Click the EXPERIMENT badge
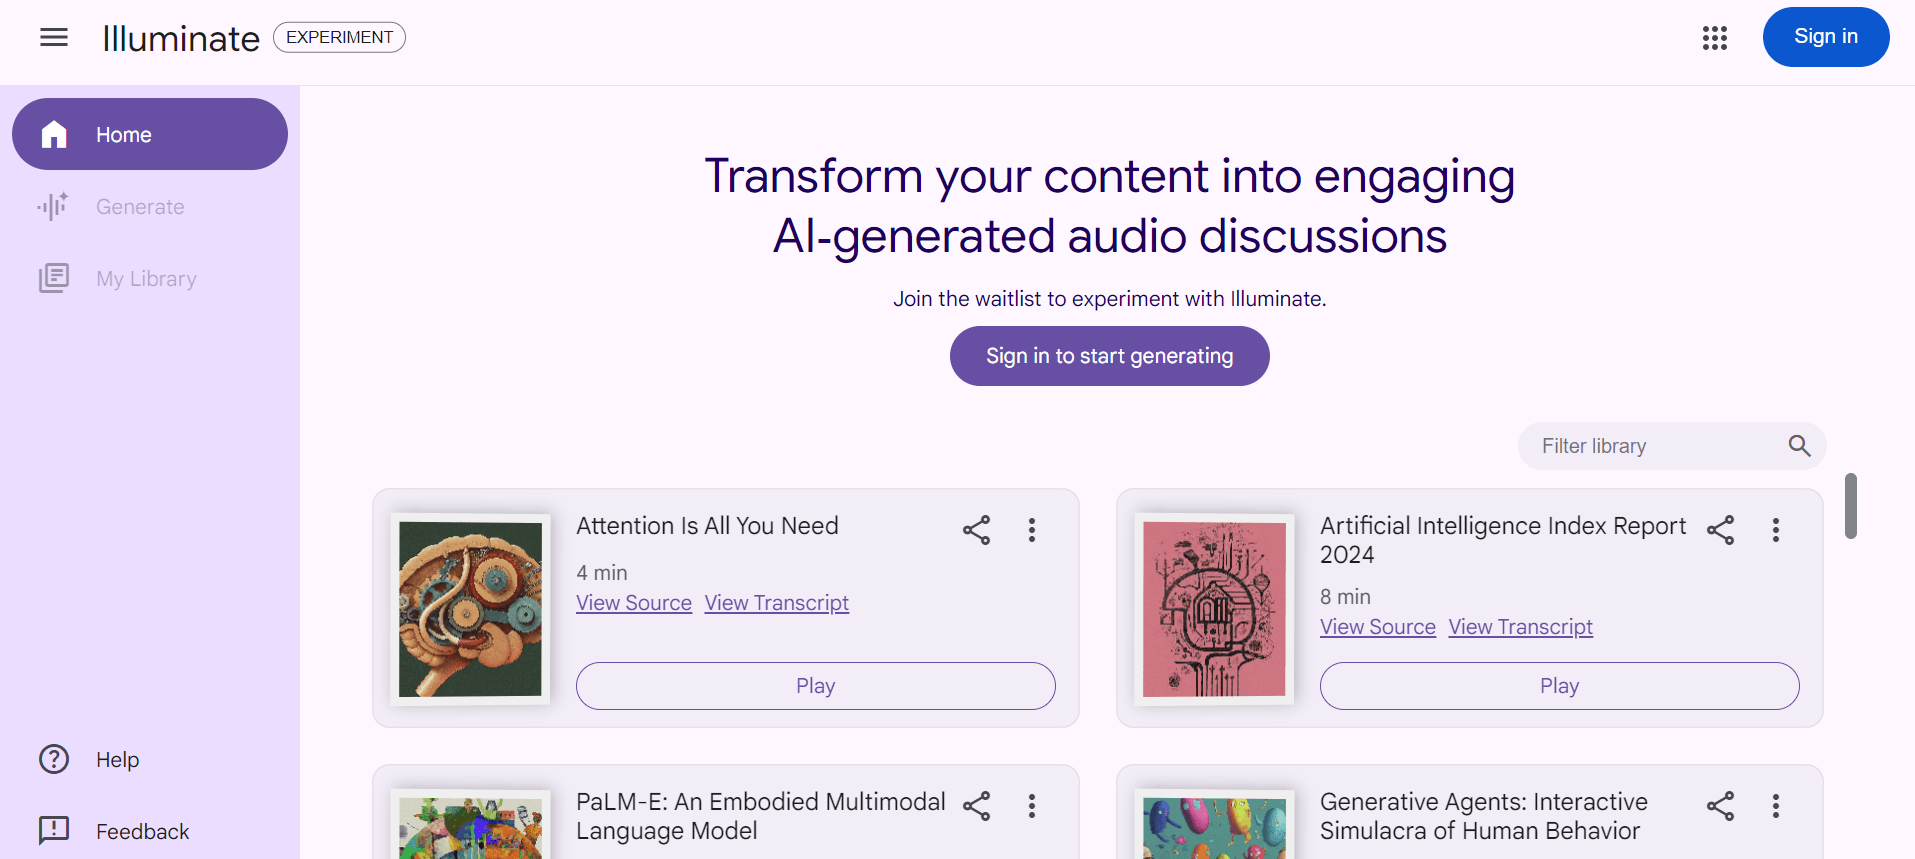1915x859 pixels. pyautogui.click(x=339, y=37)
